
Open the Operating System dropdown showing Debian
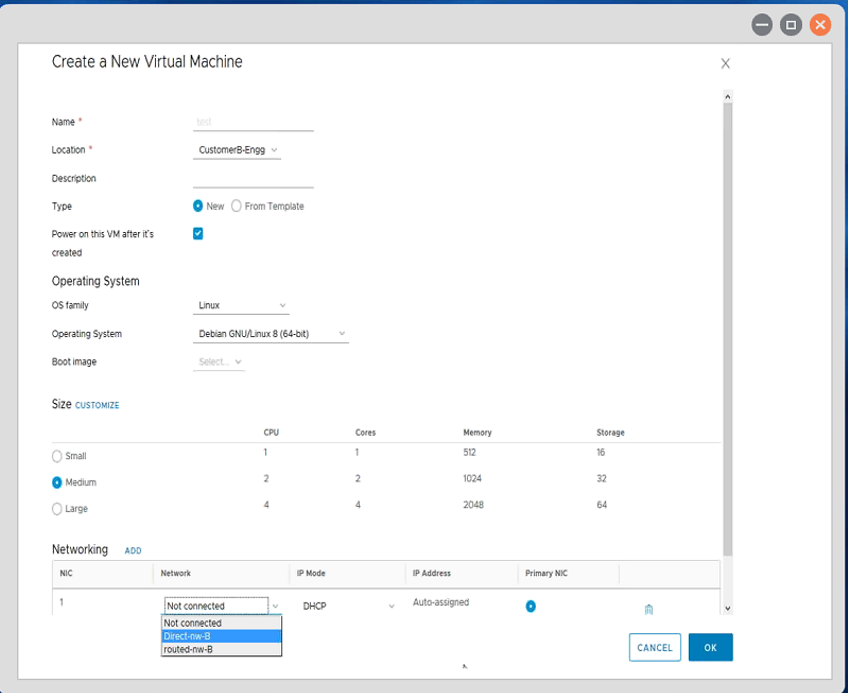271,334
